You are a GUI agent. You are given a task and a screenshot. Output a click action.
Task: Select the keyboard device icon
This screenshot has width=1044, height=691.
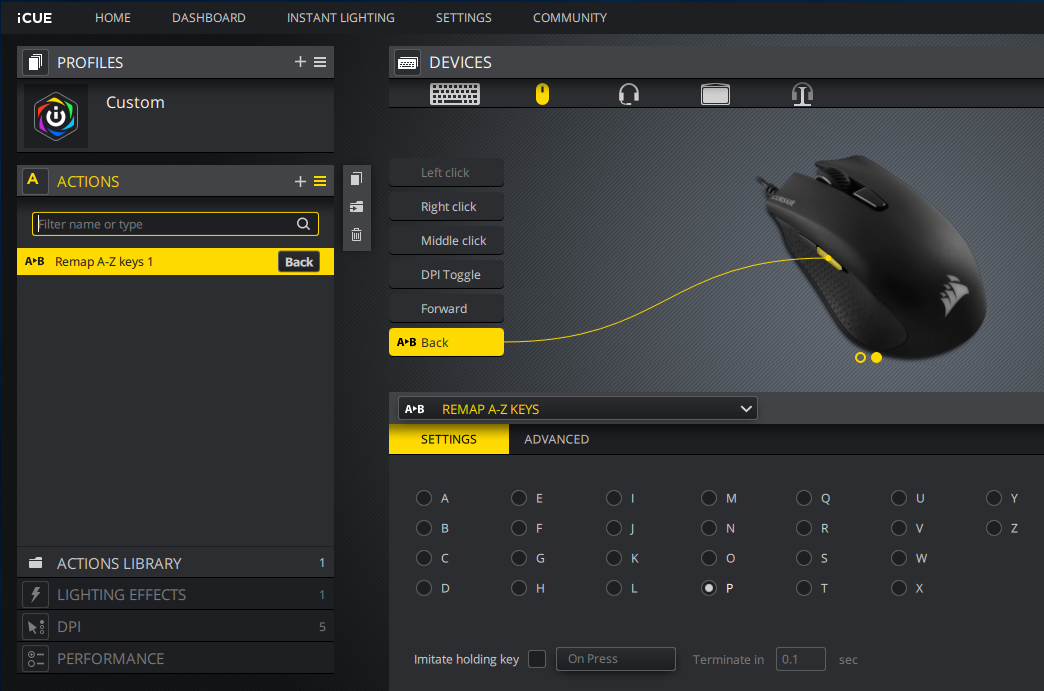point(455,94)
